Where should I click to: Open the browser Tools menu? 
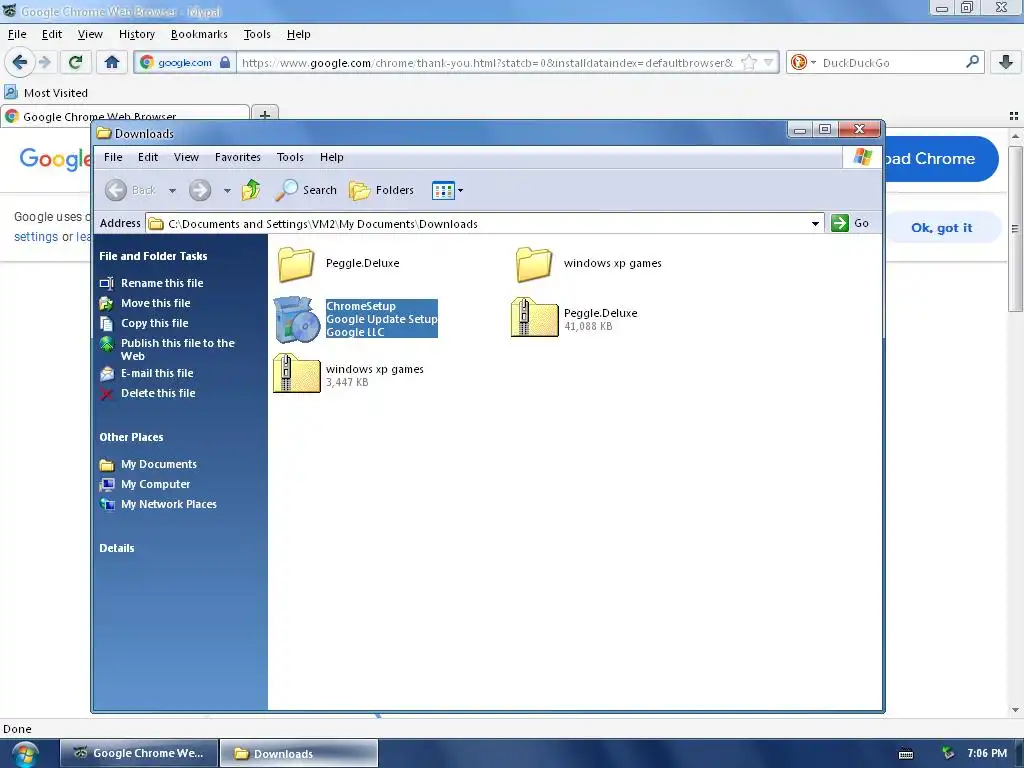257,34
